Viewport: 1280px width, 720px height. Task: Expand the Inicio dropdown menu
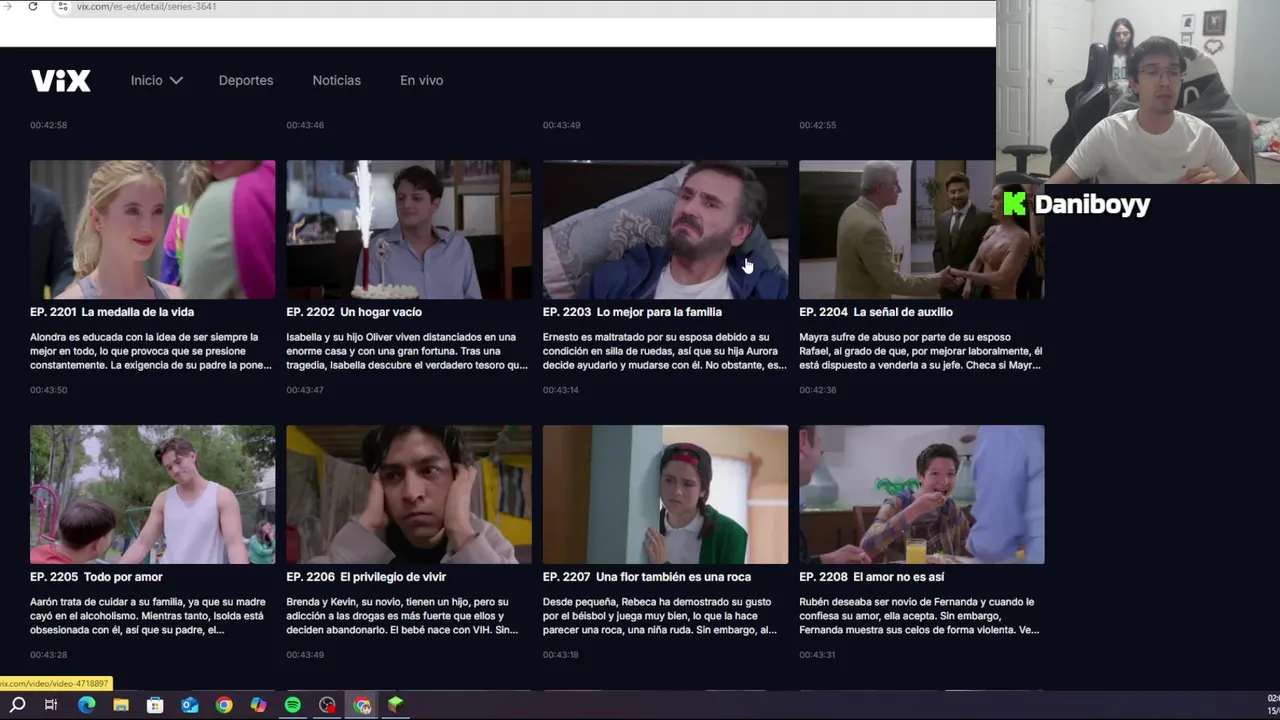(156, 80)
